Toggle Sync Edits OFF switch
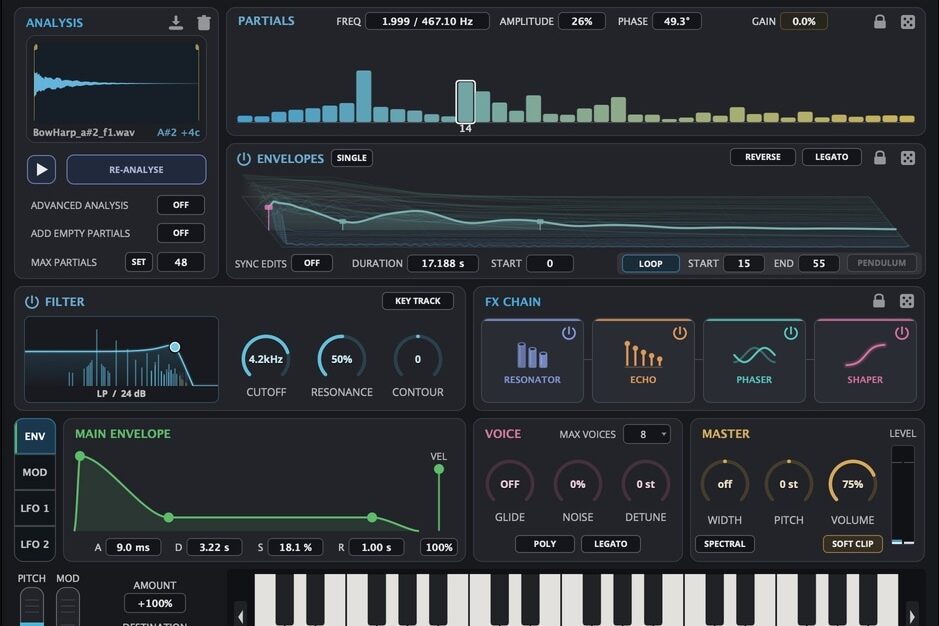This screenshot has width=939, height=626. coord(311,263)
